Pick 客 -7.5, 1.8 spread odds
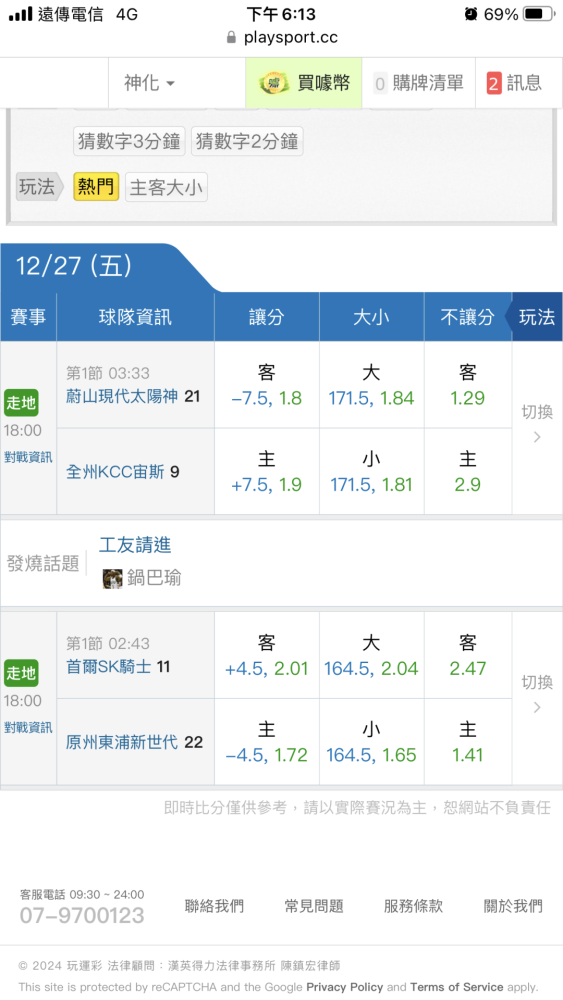Viewport: 563px width, 1000px height. pos(267,385)
